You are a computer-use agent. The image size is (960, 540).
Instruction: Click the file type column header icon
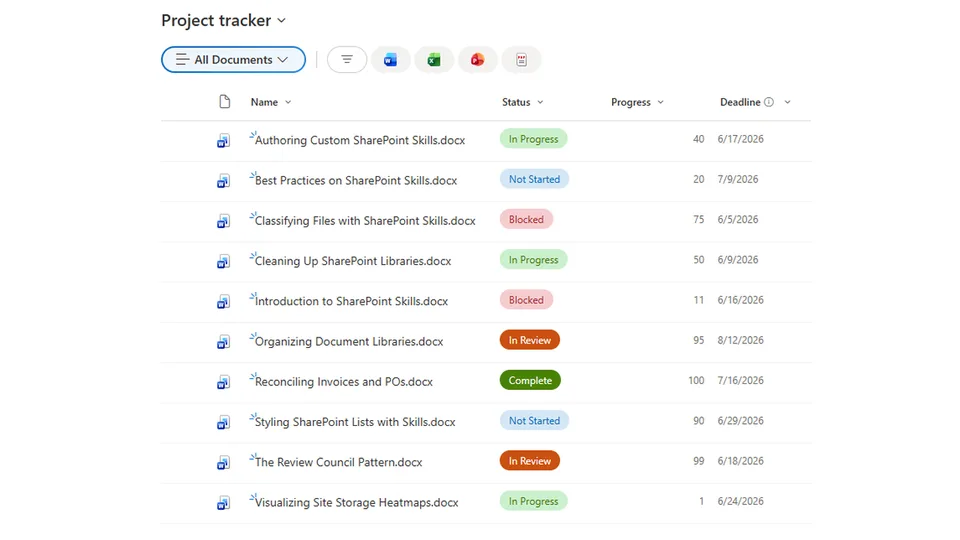(x=225, y=102)
